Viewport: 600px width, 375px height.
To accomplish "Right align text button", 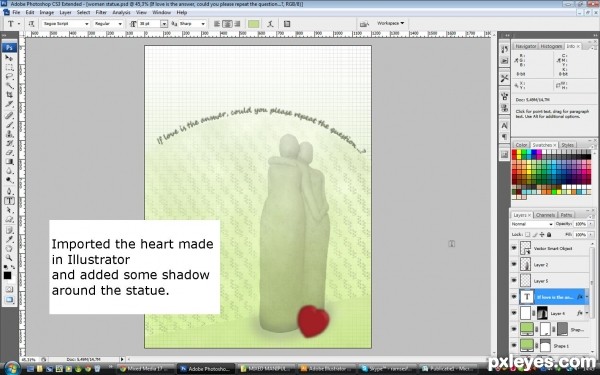I will (237, 24).
